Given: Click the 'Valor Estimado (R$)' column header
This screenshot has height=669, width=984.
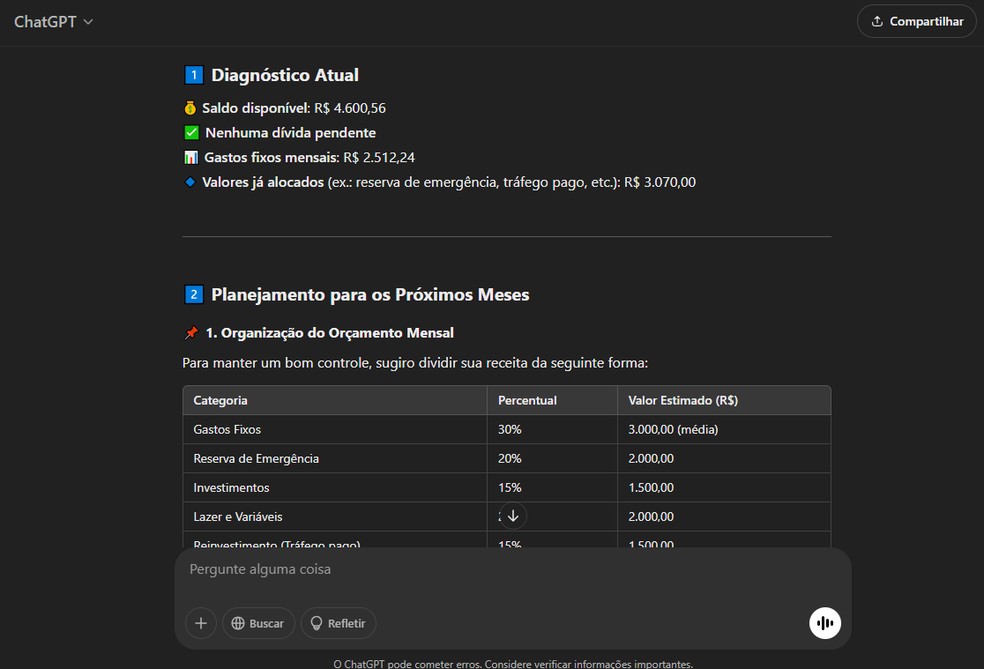Looking at the screenshot, I should pos(683,400).
